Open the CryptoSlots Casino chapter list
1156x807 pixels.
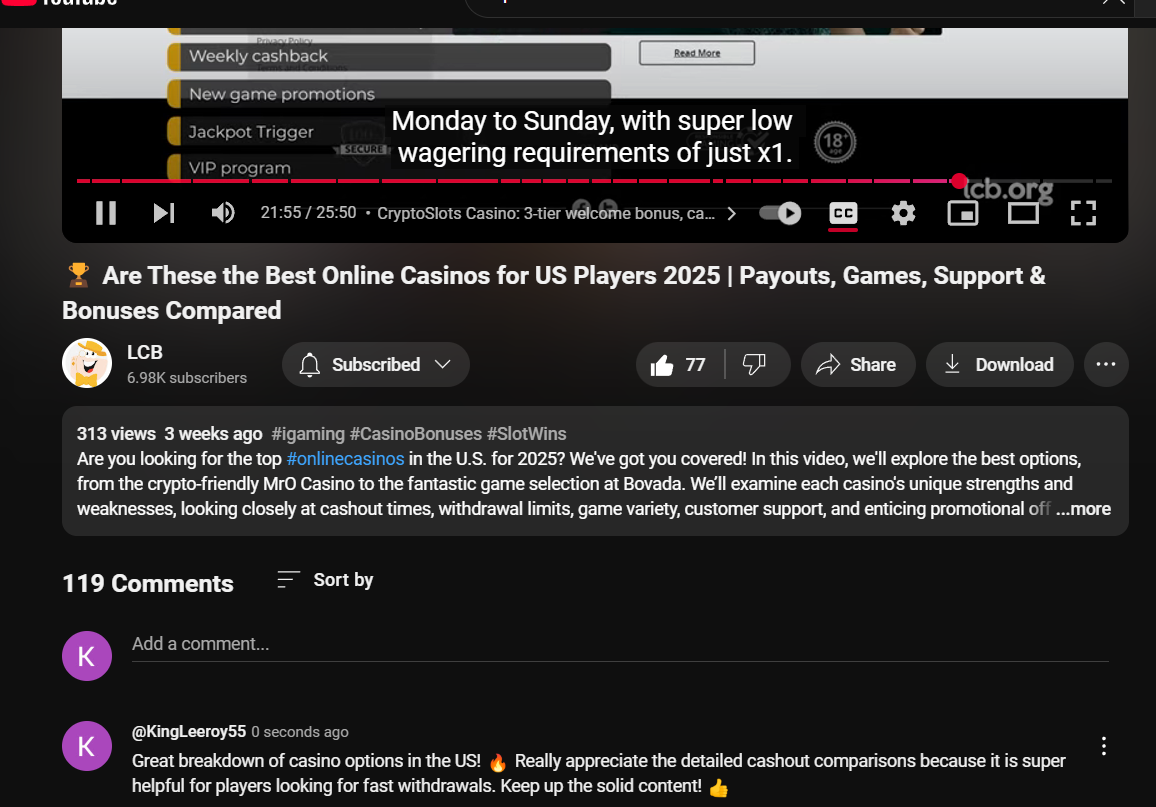[x=556, y=213]
